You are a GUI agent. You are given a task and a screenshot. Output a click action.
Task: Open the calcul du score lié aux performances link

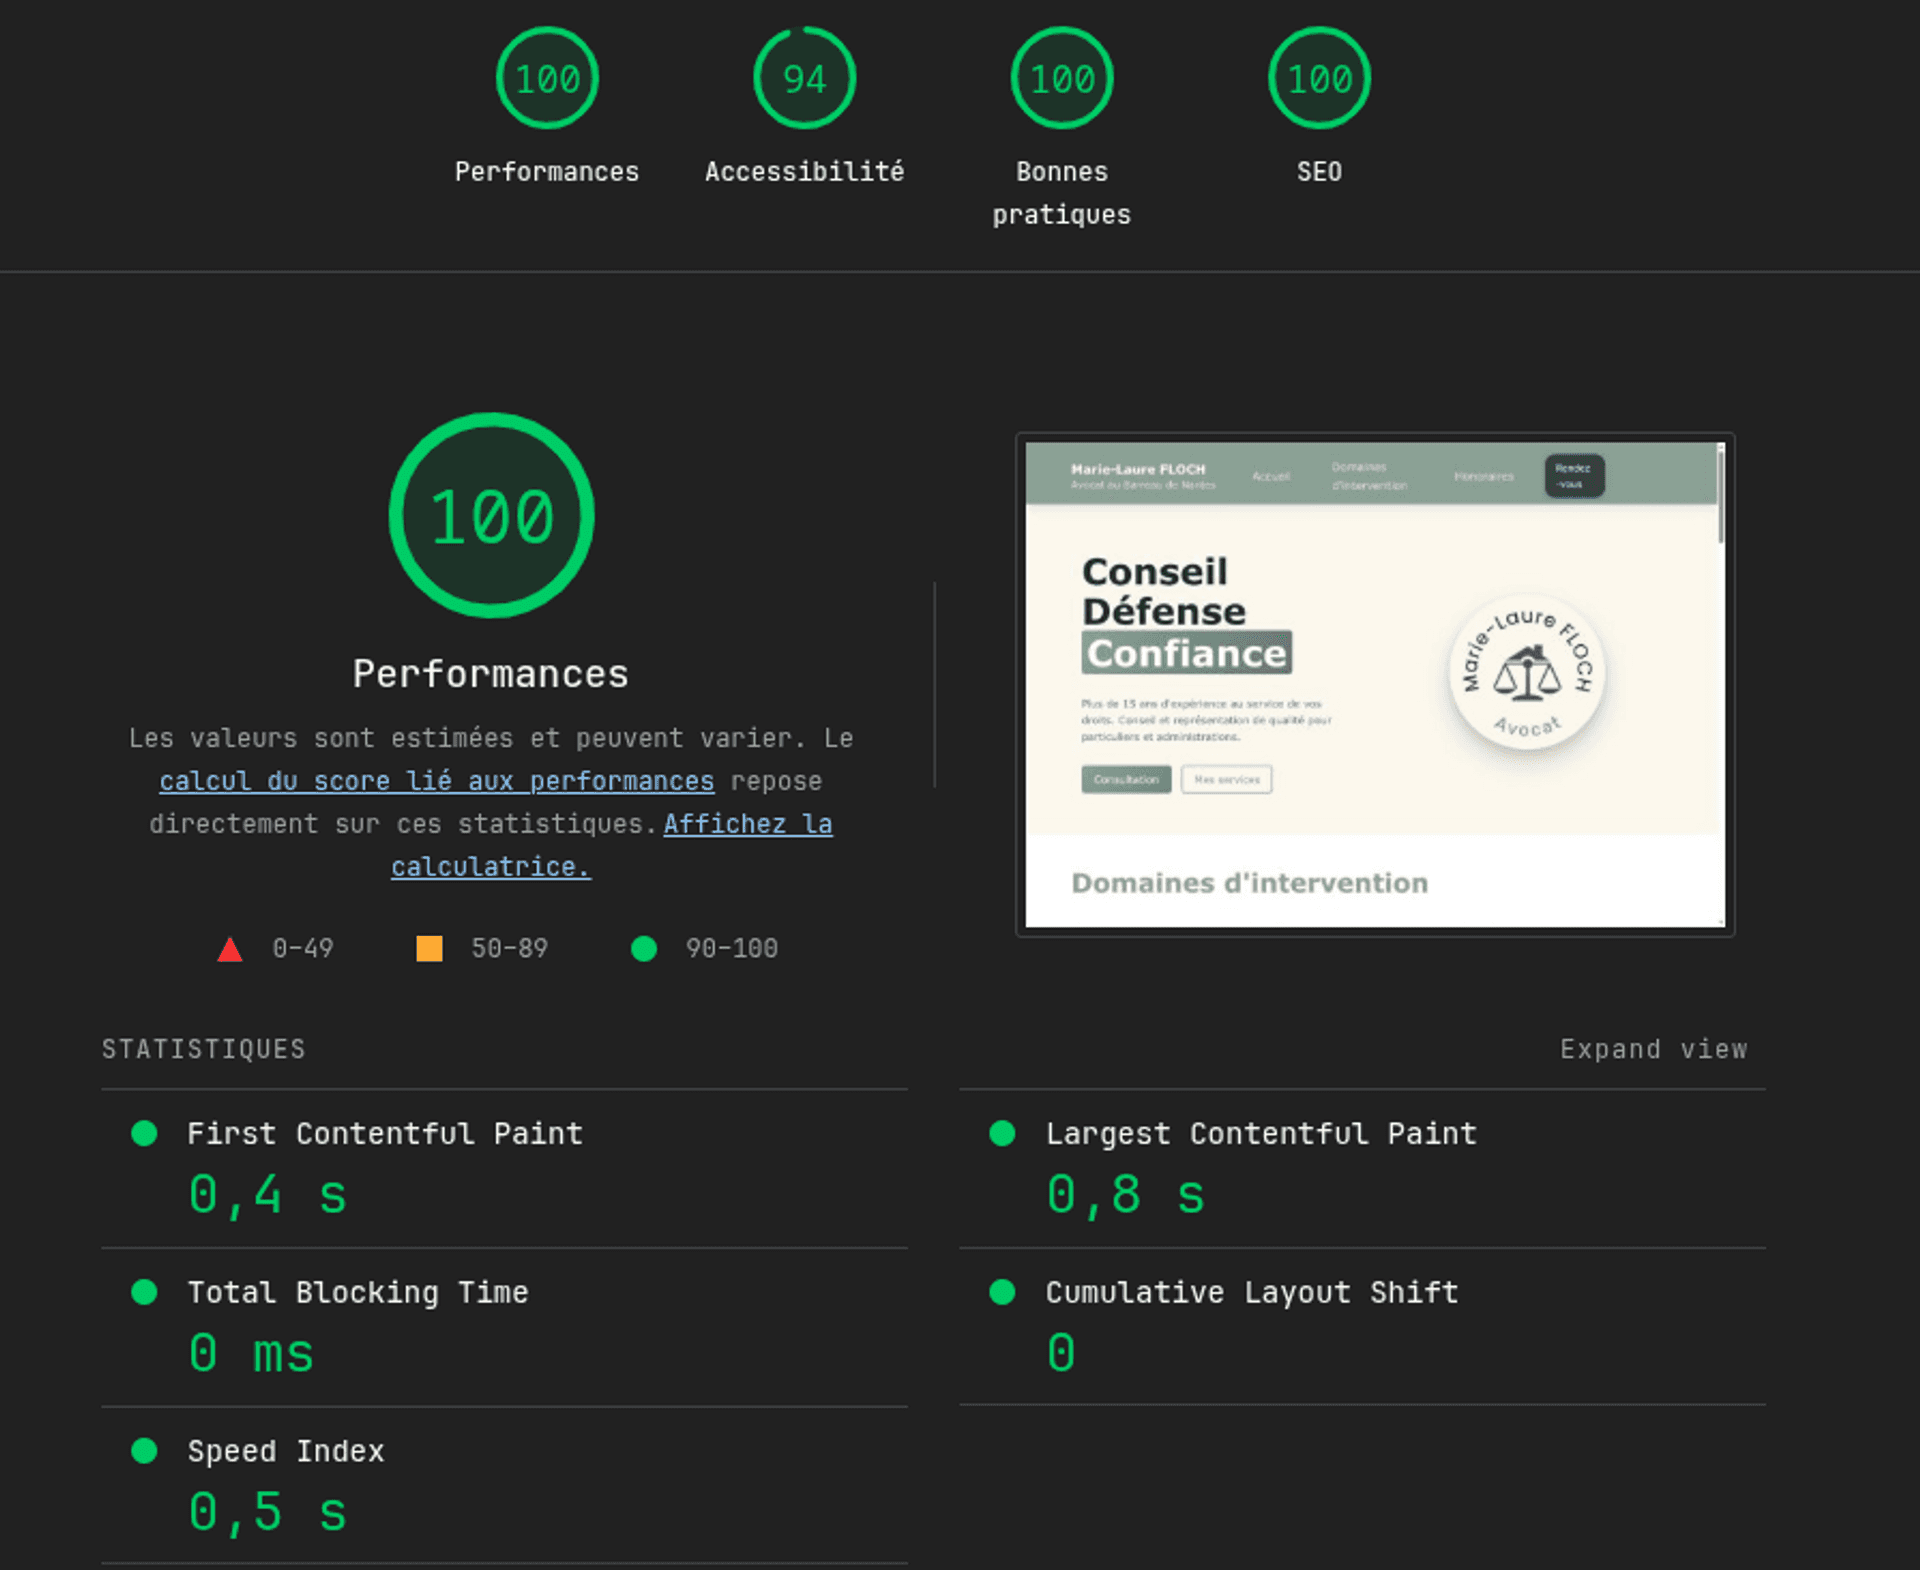436,781
